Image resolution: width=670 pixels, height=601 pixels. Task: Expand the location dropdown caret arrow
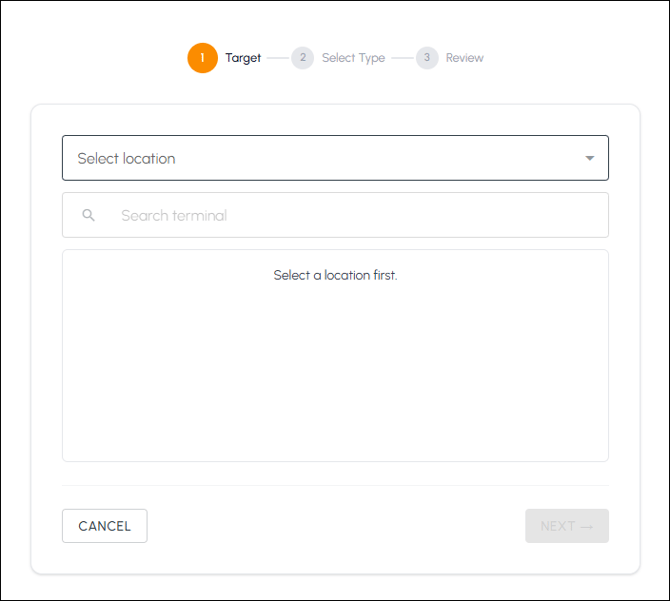[590, 158]
